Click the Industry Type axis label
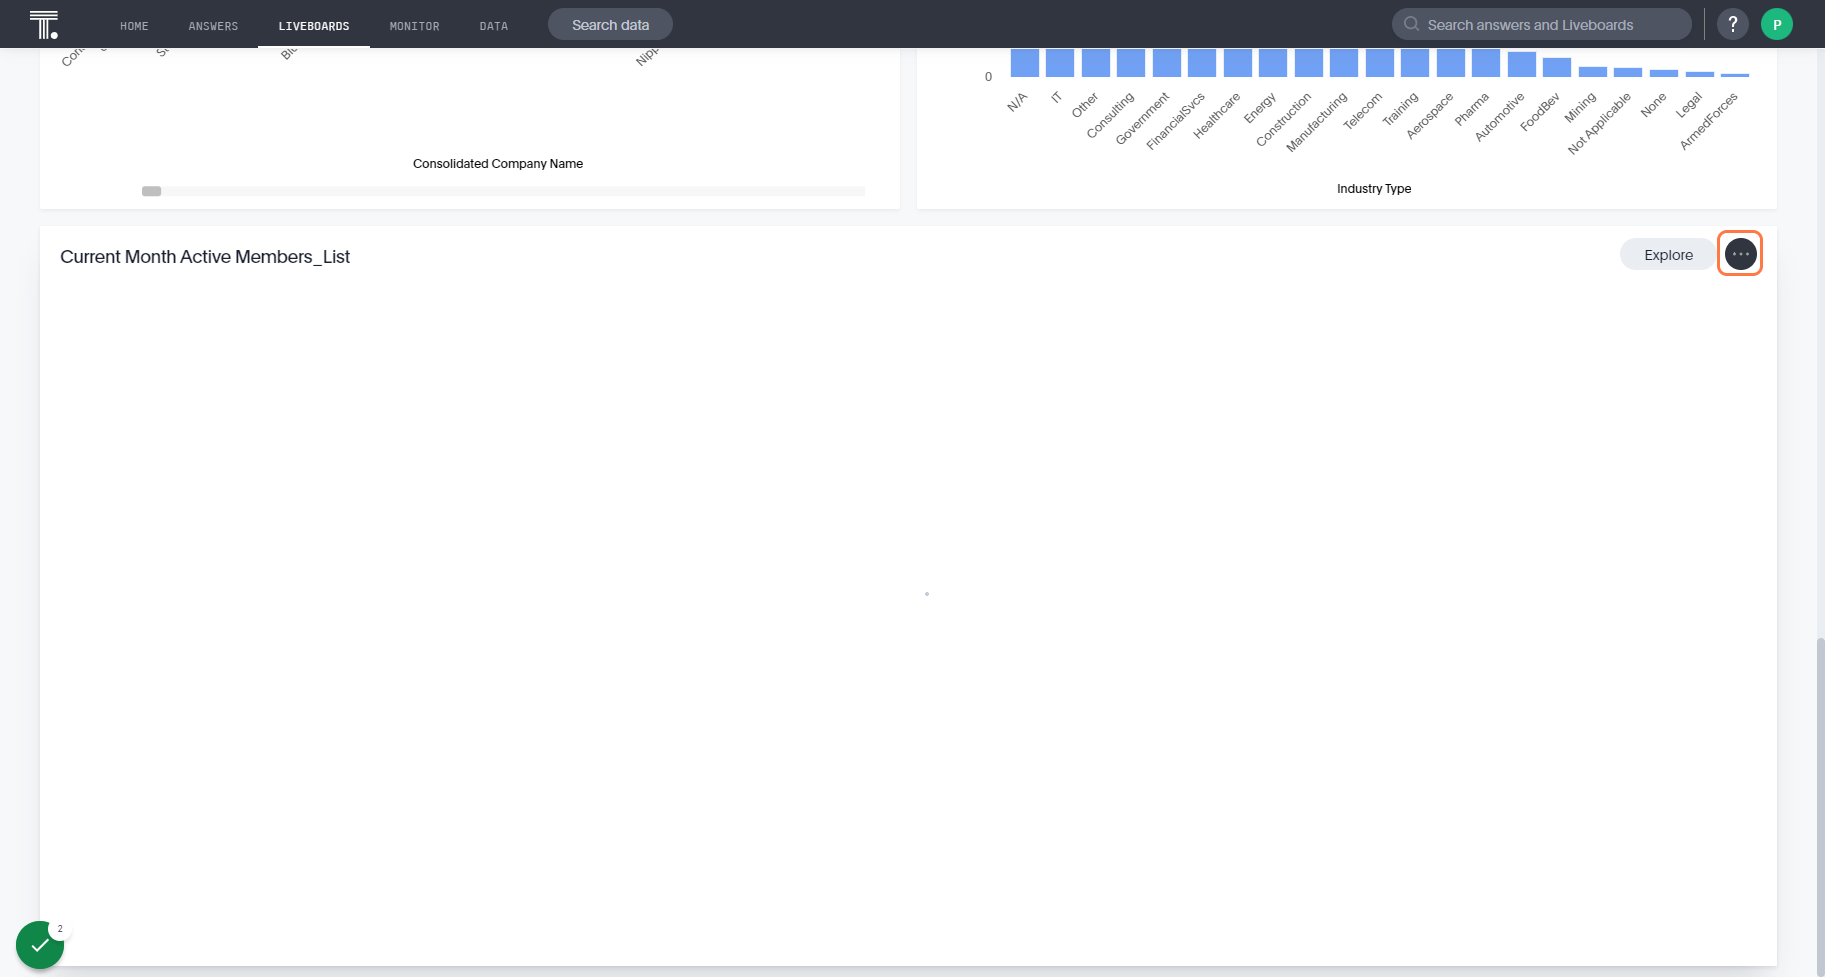The image size is (1825, 977). (x=1374, y=189)
